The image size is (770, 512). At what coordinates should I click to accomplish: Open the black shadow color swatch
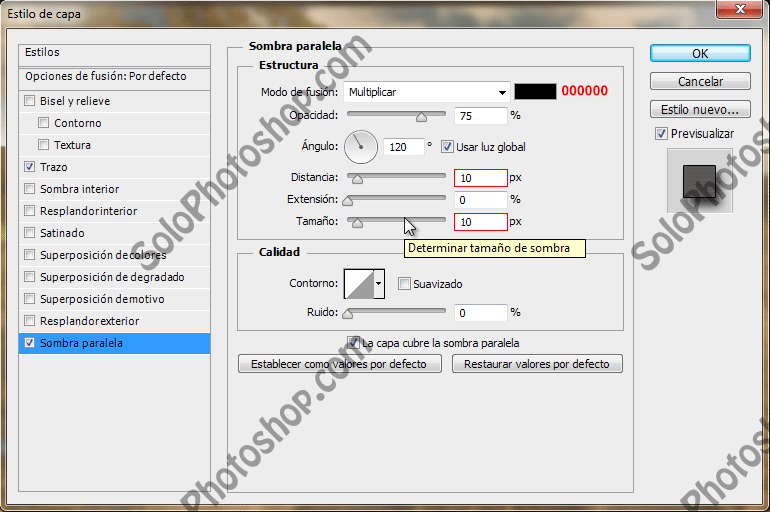click(x=535, y=91)
